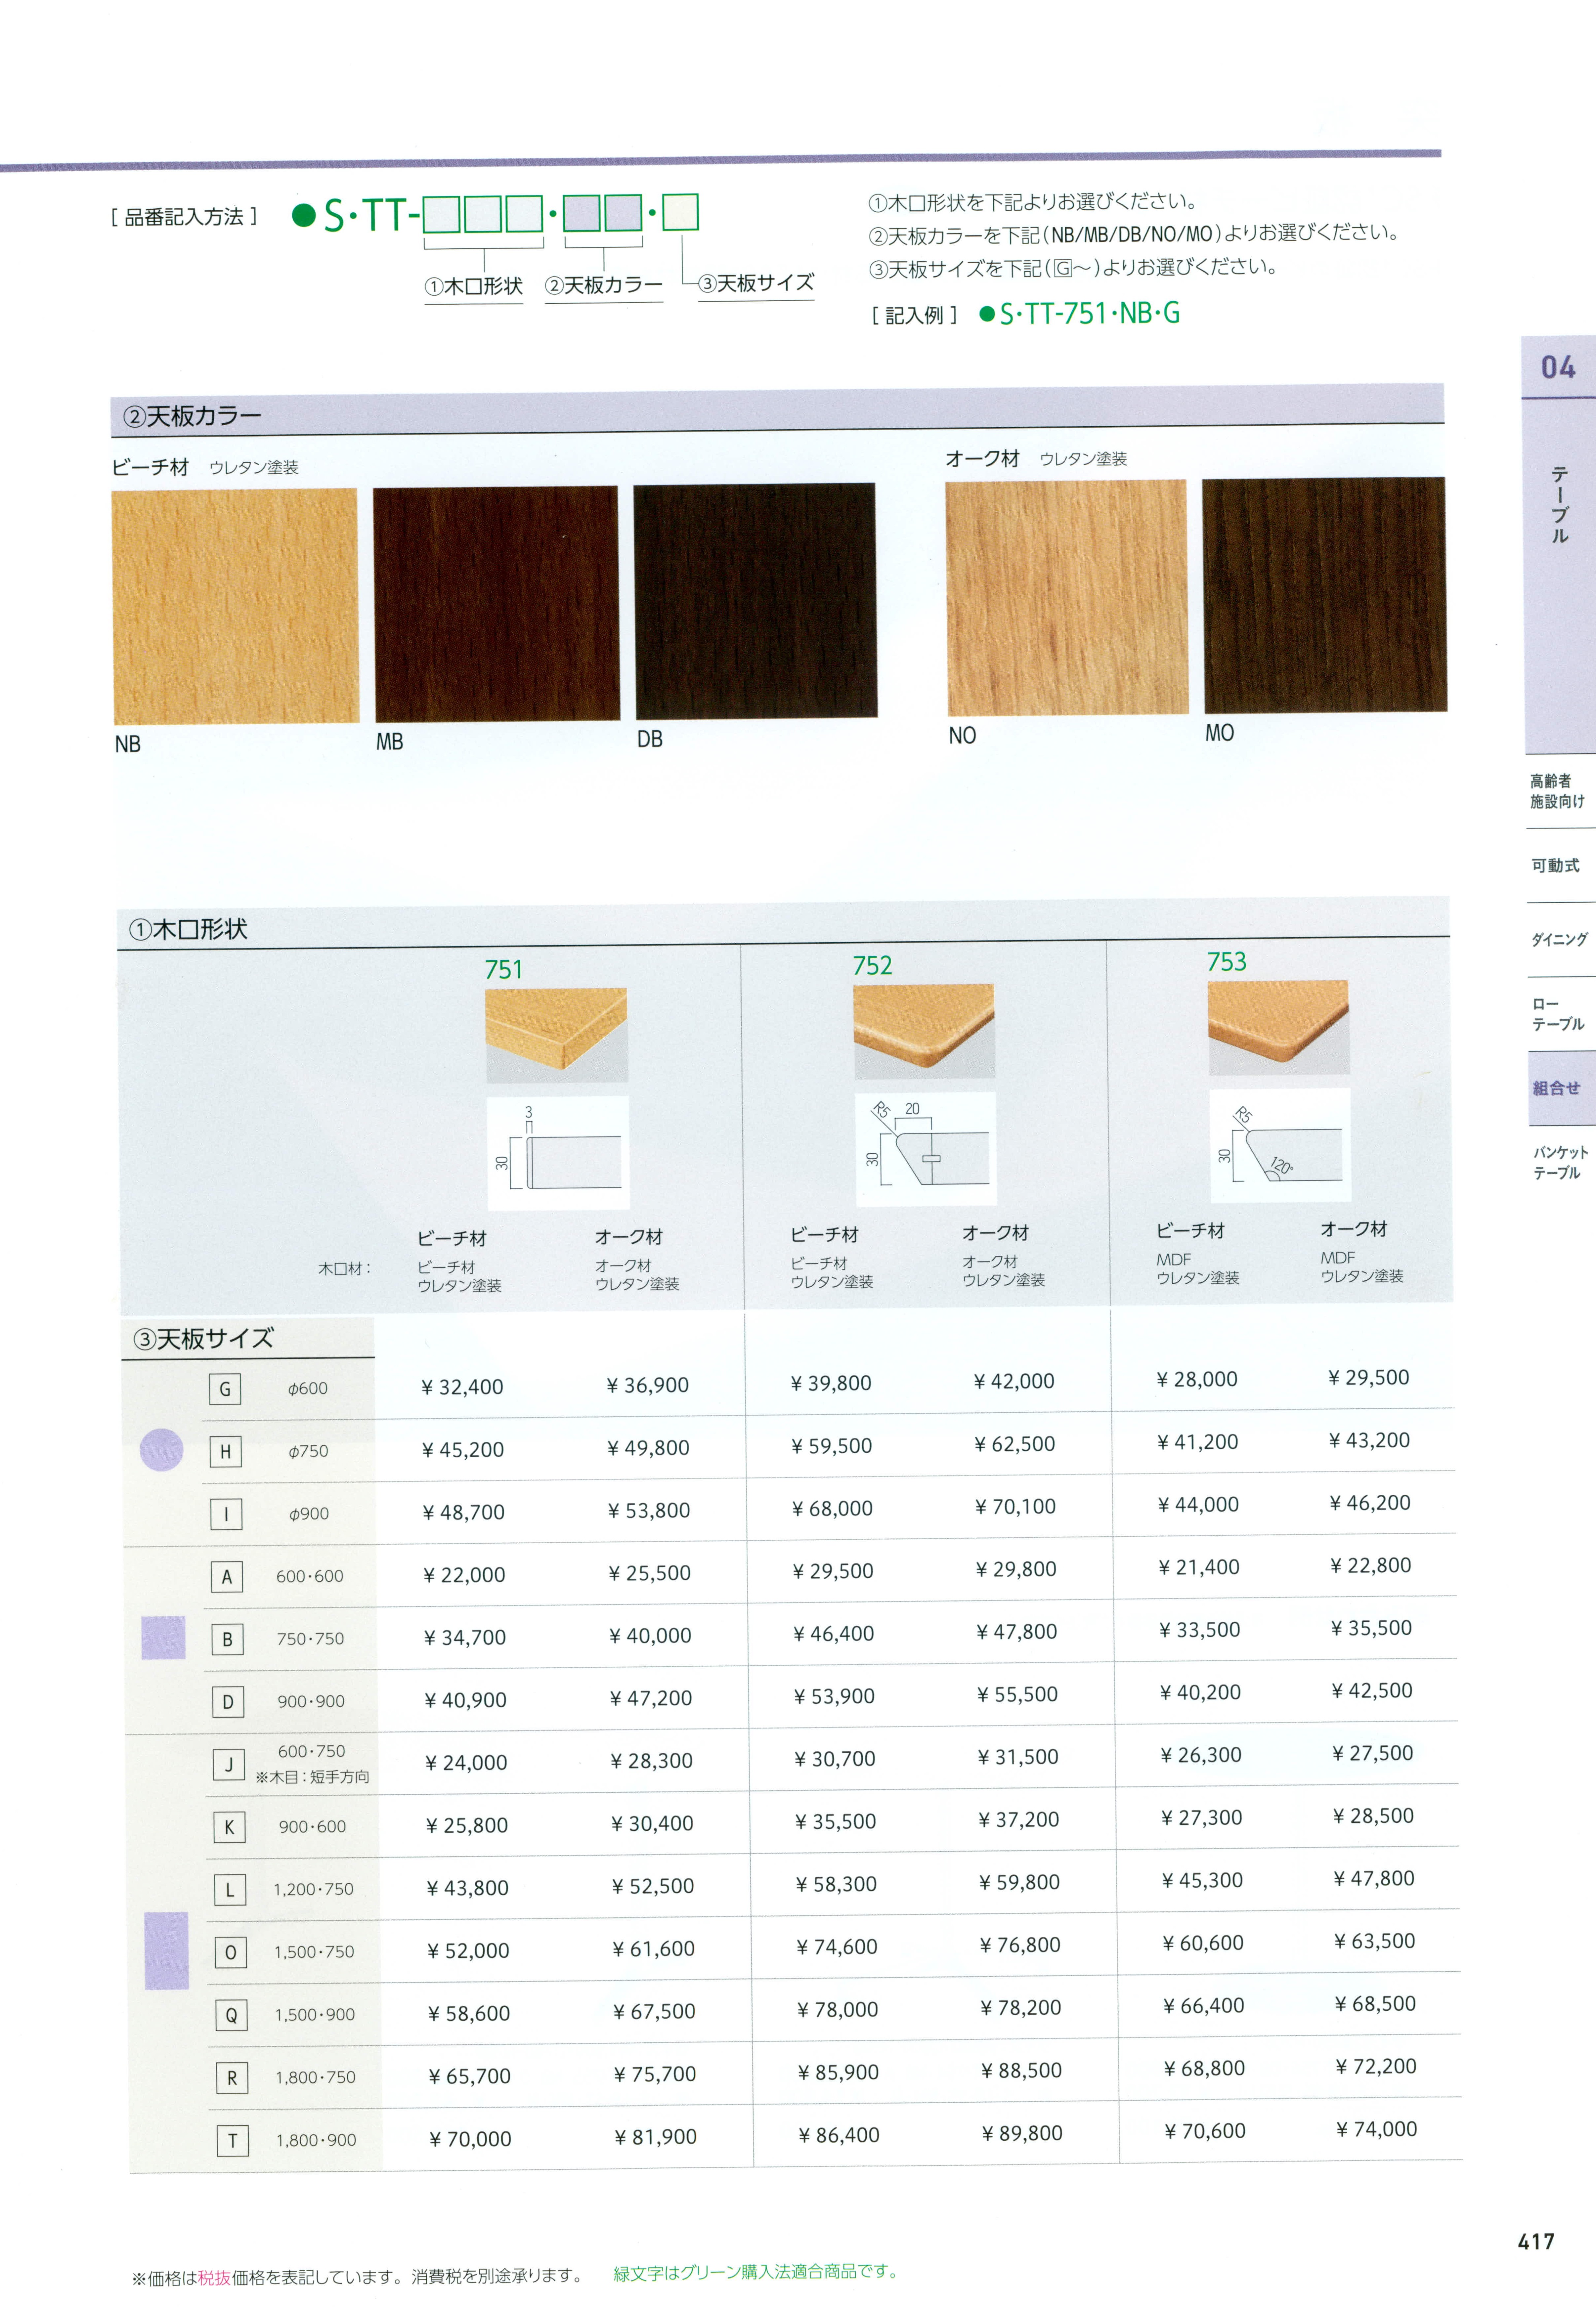Click the price ¥72,200
The height and width of the screenshot is (2307, 1596).
[1376, 2067]
